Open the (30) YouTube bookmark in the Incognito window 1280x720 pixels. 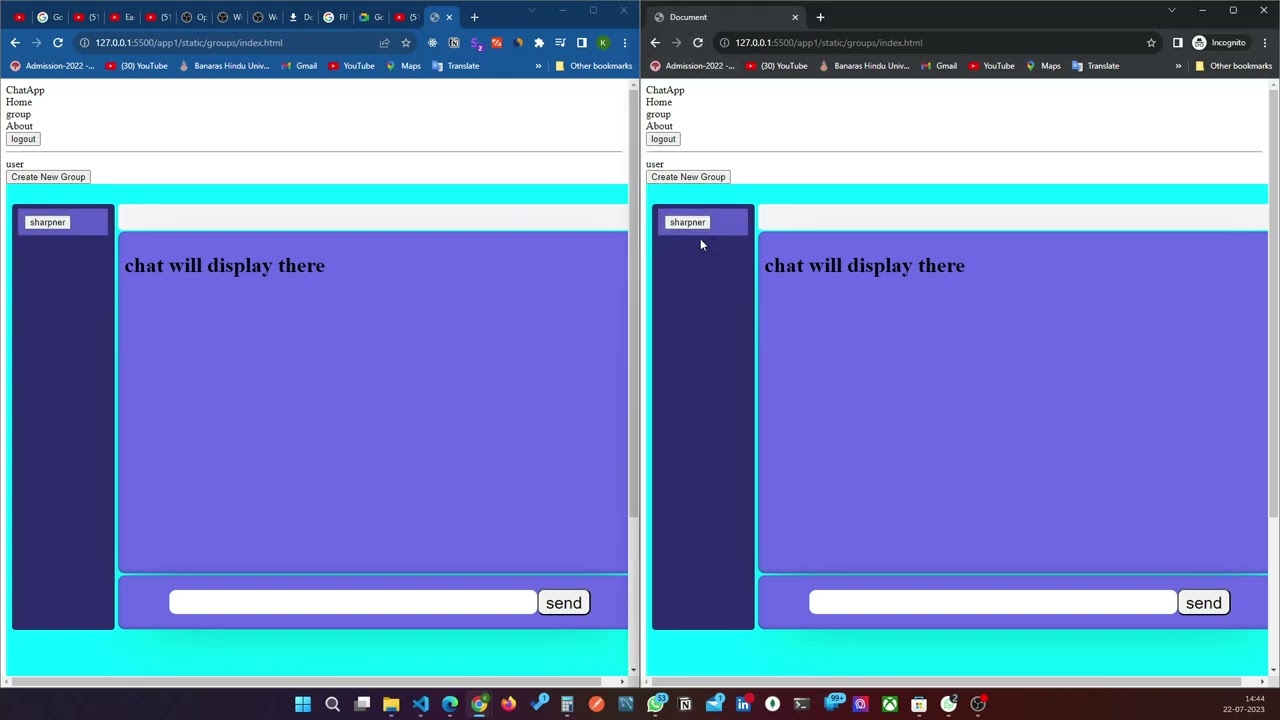(x=777, y=66)
